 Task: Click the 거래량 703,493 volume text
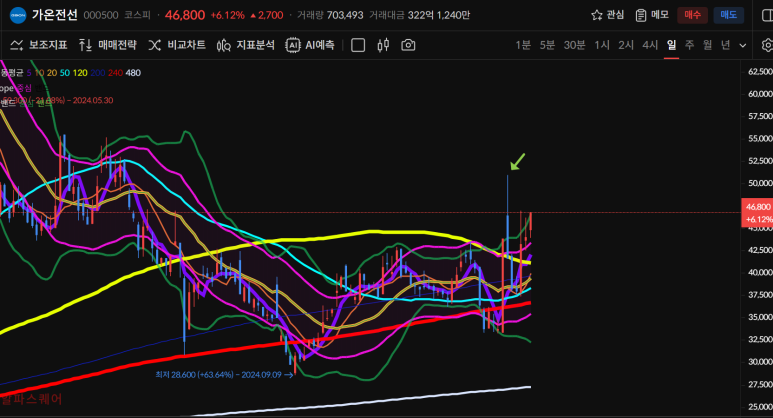pos(330,15)
